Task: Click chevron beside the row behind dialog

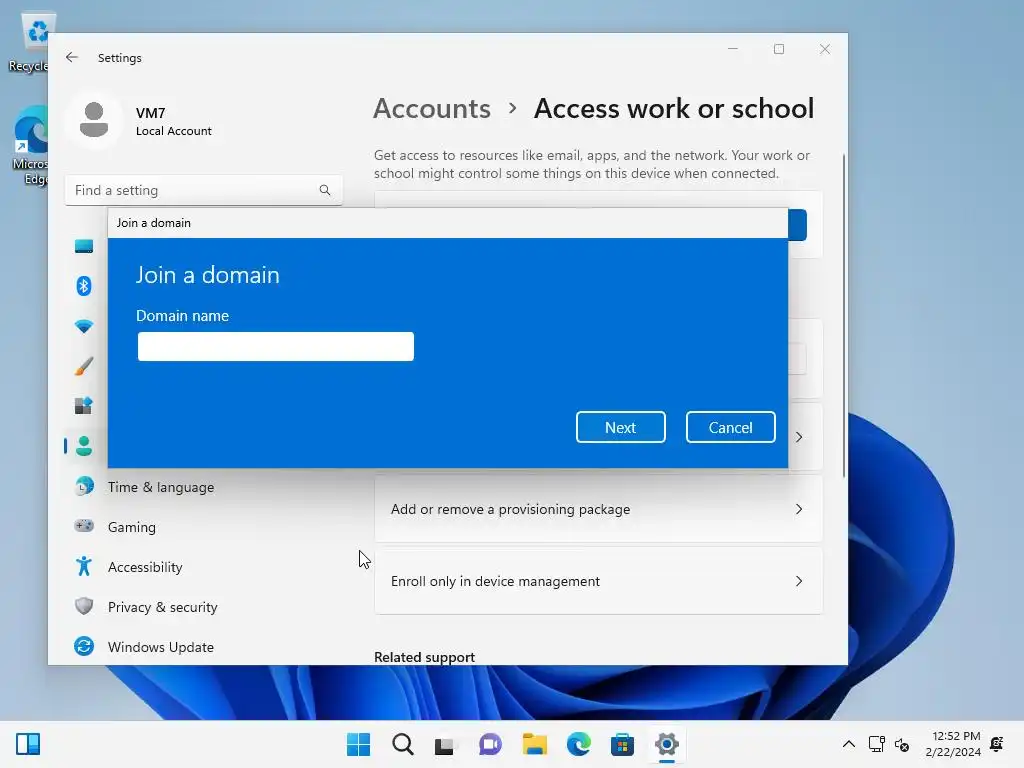Action: pos(799,437)
